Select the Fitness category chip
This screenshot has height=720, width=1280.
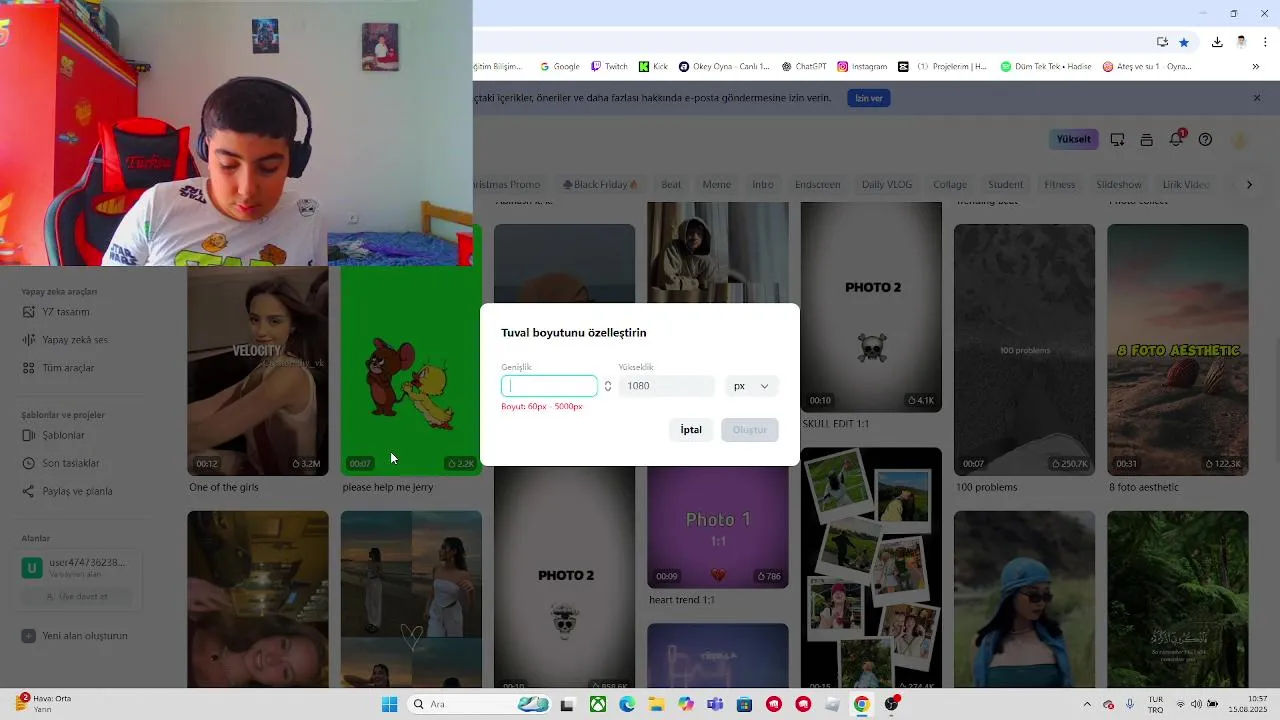coord(1060,185)
